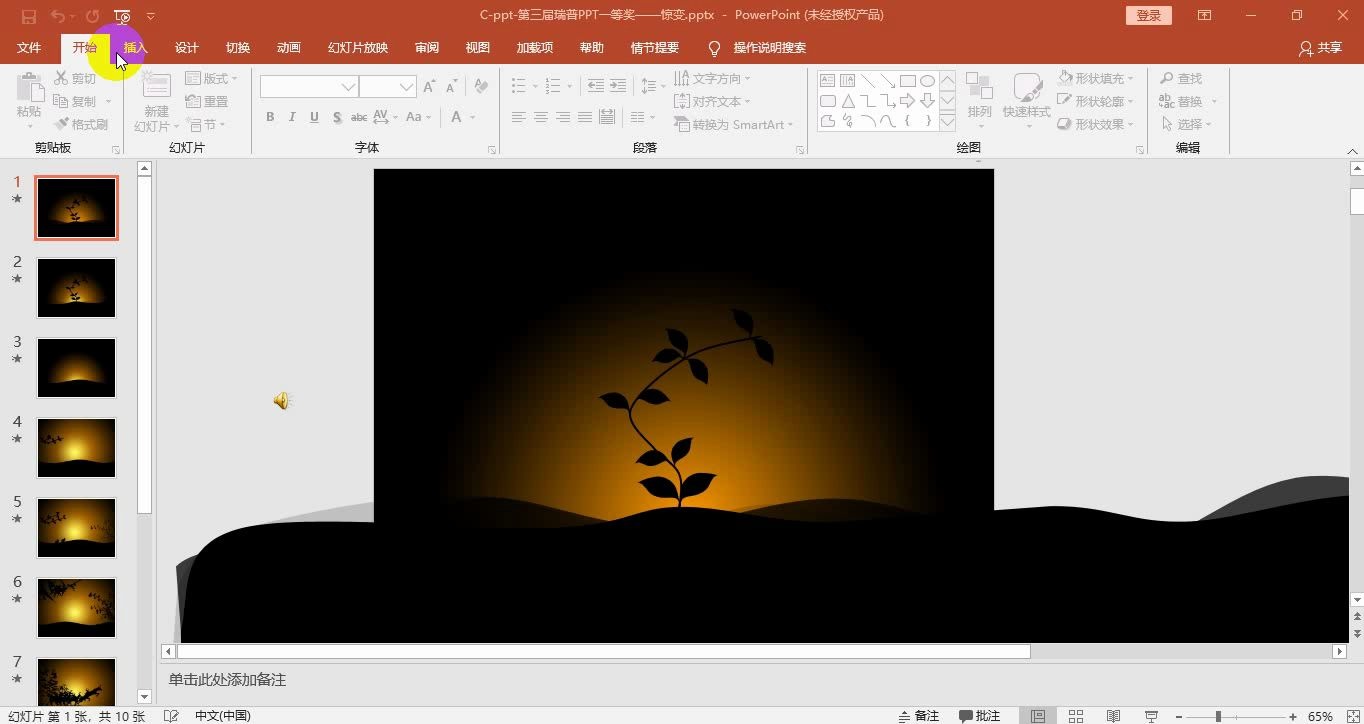Open Shape Fill (形状填充) dropdown
The image size is (1364, 724).
(1097, 78)
